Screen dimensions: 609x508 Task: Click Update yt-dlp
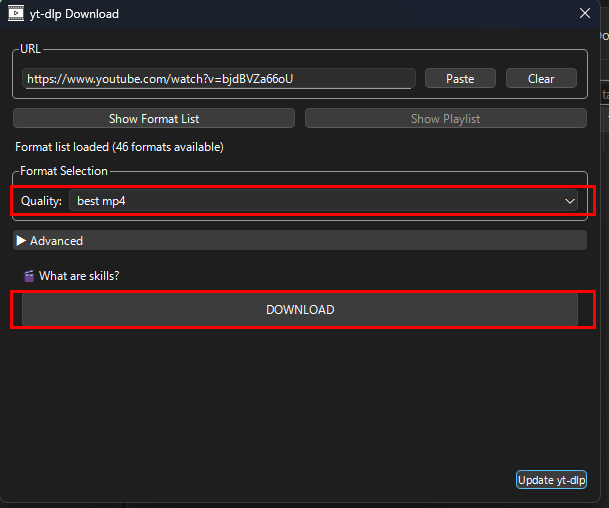tap(551, 480)
